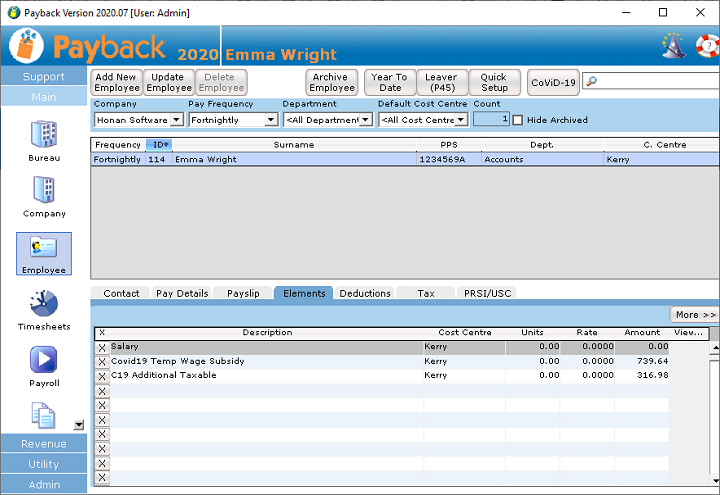Open the Default Cost Centre dropdown
The height and width of the screenshot is (495, 720).
(x=460, y=120)
